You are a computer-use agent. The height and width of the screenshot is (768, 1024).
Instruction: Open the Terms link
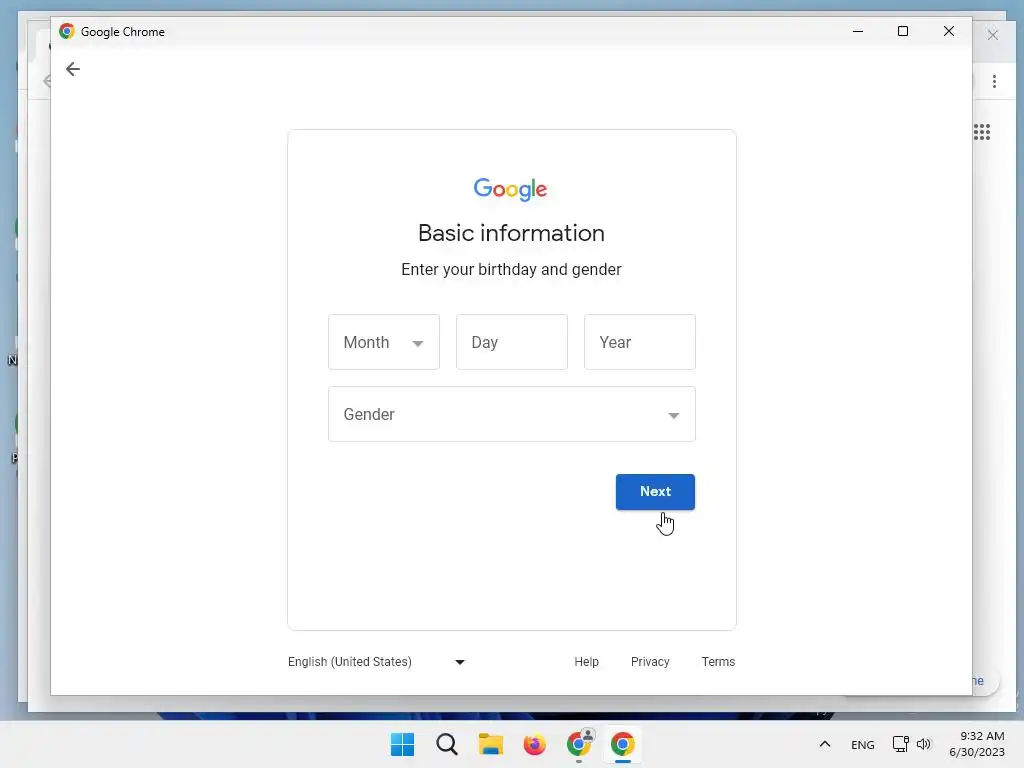tap(718, 662)
